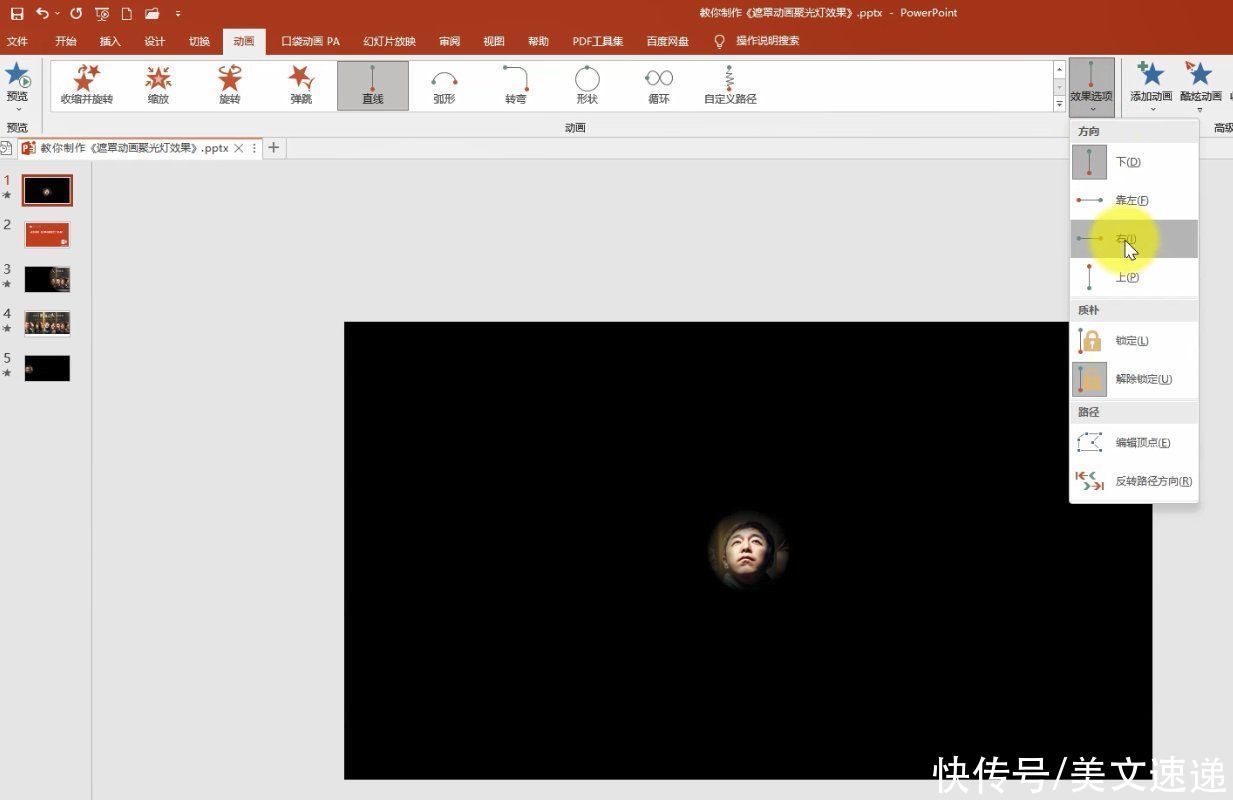
Task: Switch to the 切换 transitions ribbon tab
Action: pyautogui.click(x=199, y=41)
